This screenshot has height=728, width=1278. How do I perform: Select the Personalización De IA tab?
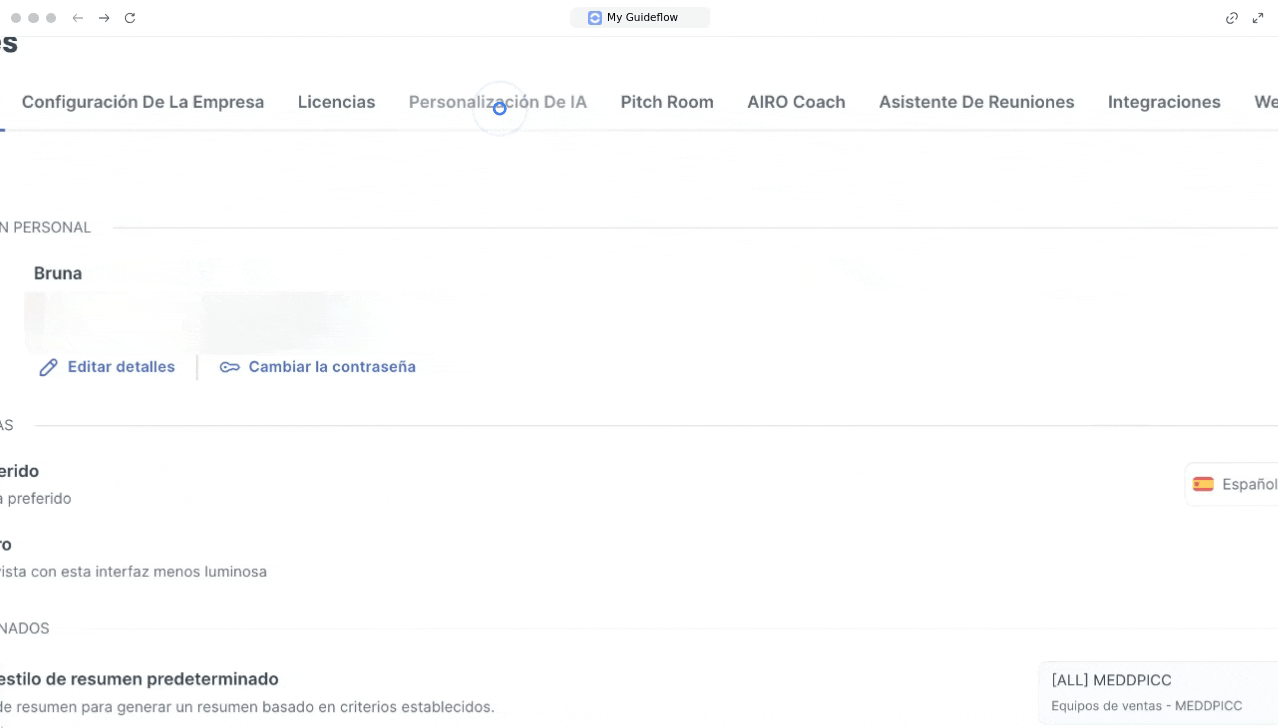[x=497, y=102]
